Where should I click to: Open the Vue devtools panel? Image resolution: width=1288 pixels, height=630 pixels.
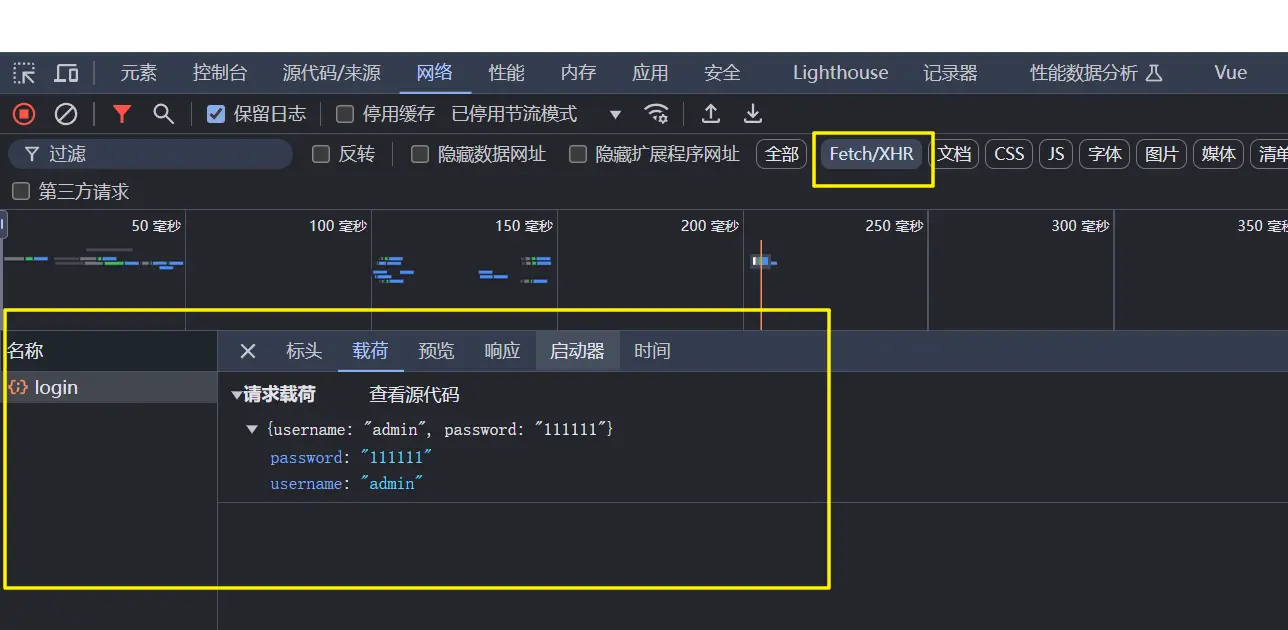coord(1231,73)
